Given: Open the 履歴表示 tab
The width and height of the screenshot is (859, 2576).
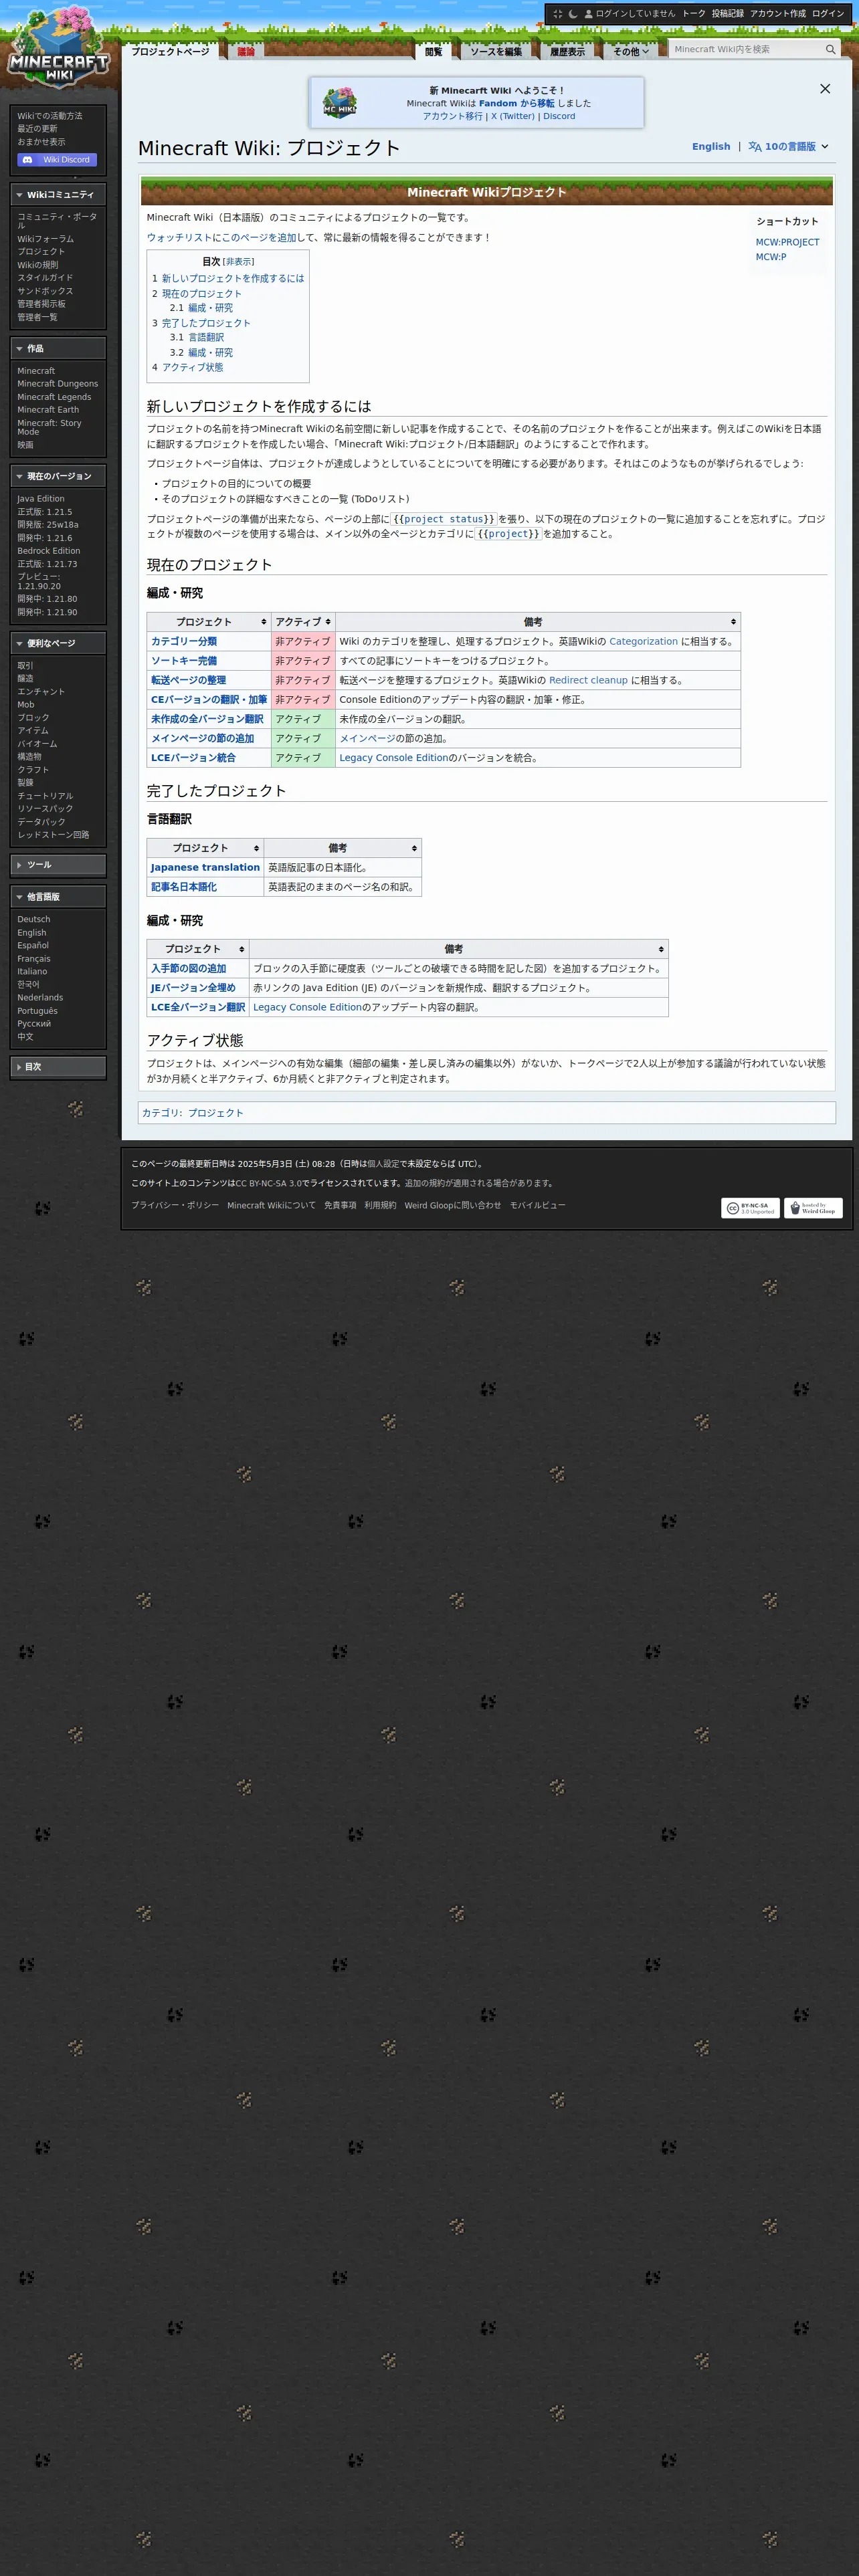Looking at the screenshot, I should tap(567, 52).
